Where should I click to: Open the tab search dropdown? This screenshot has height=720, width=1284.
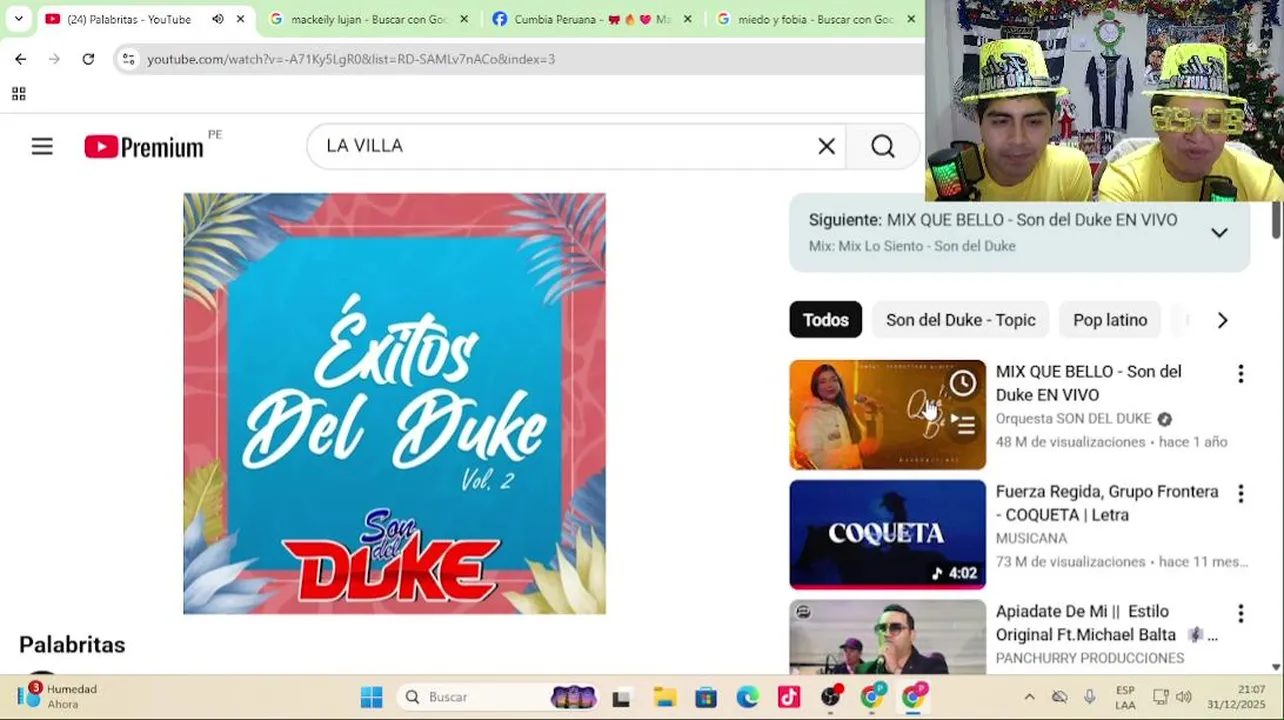click(x=18, y=19)
